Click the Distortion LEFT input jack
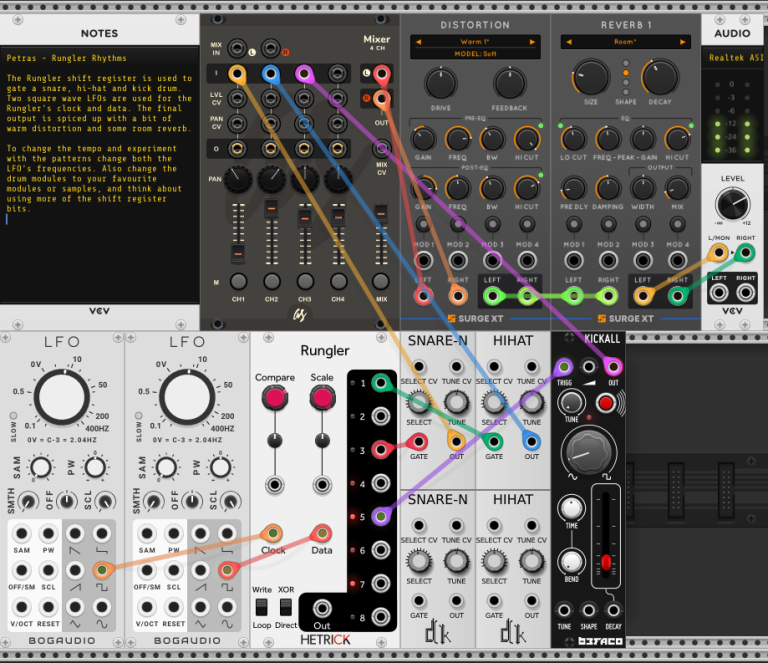This screenshot has width=768, height=663. (423, 296)
